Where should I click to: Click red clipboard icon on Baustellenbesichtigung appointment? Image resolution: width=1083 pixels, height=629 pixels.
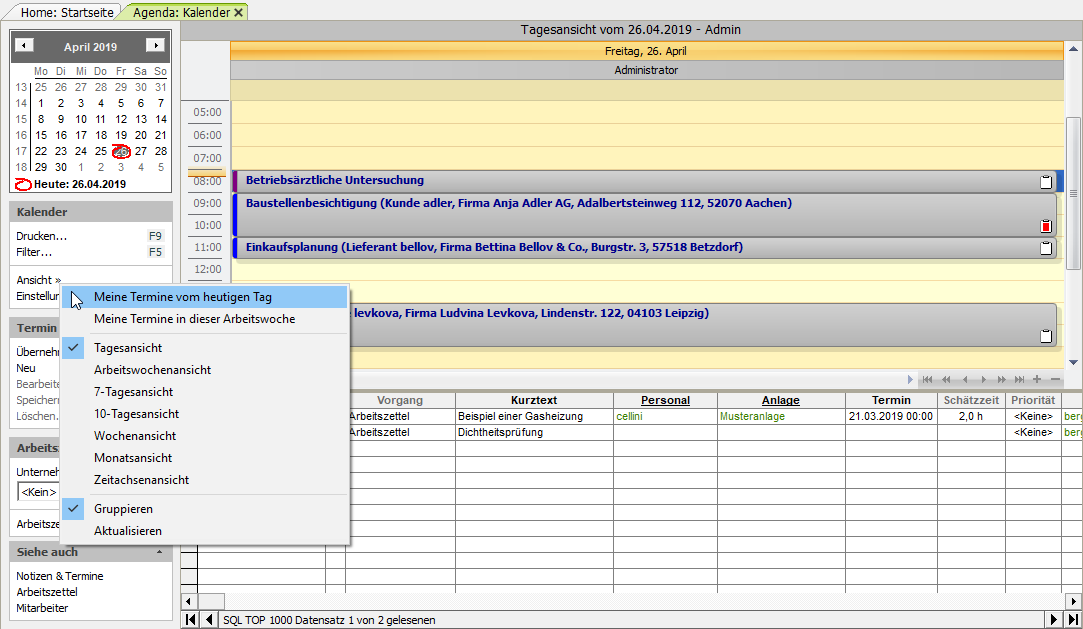coord(1046,227)
